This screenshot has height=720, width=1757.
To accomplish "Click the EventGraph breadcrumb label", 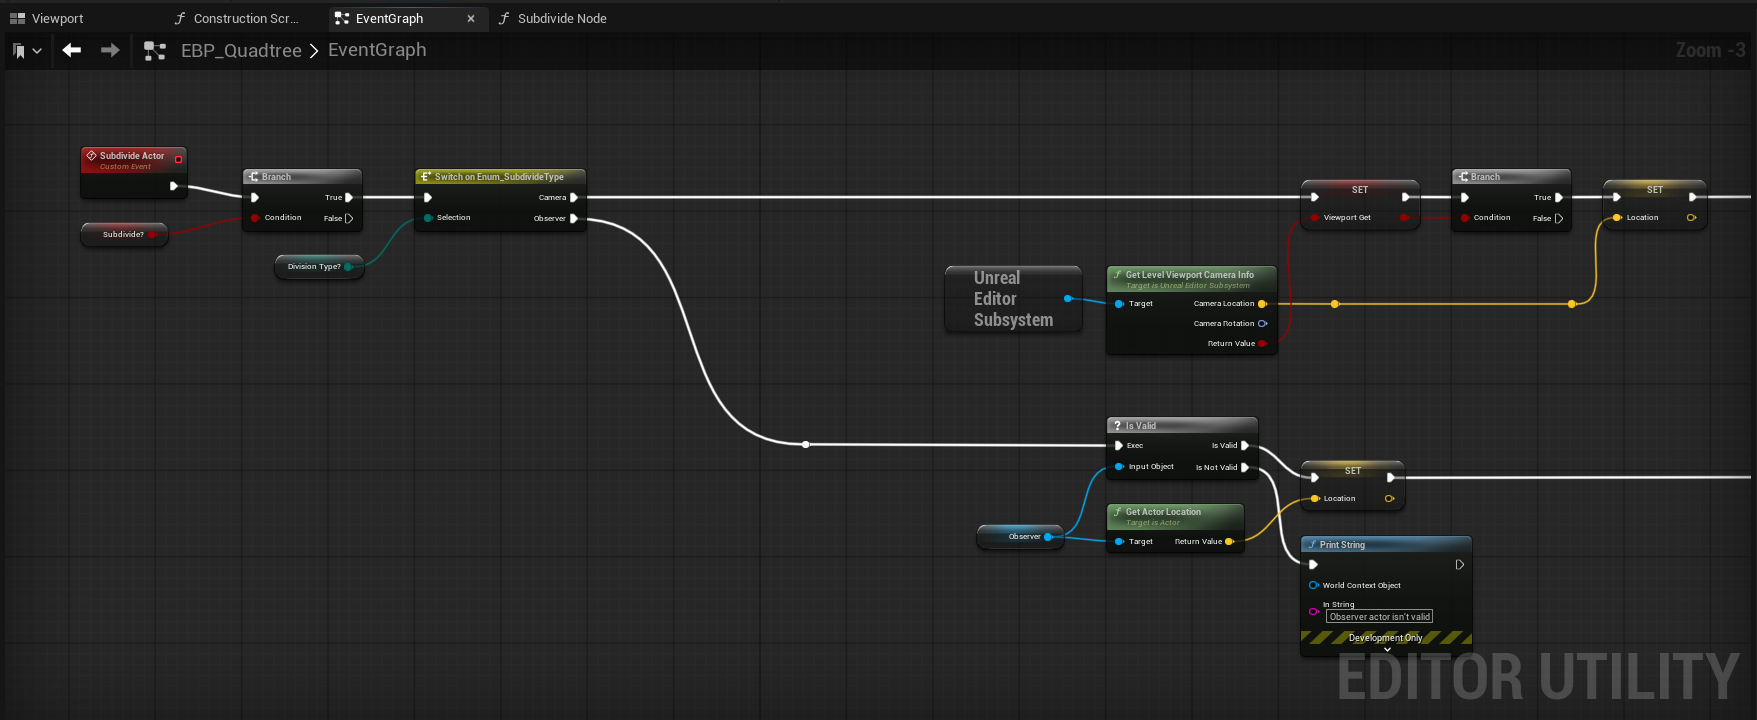I will coord(377,50).
